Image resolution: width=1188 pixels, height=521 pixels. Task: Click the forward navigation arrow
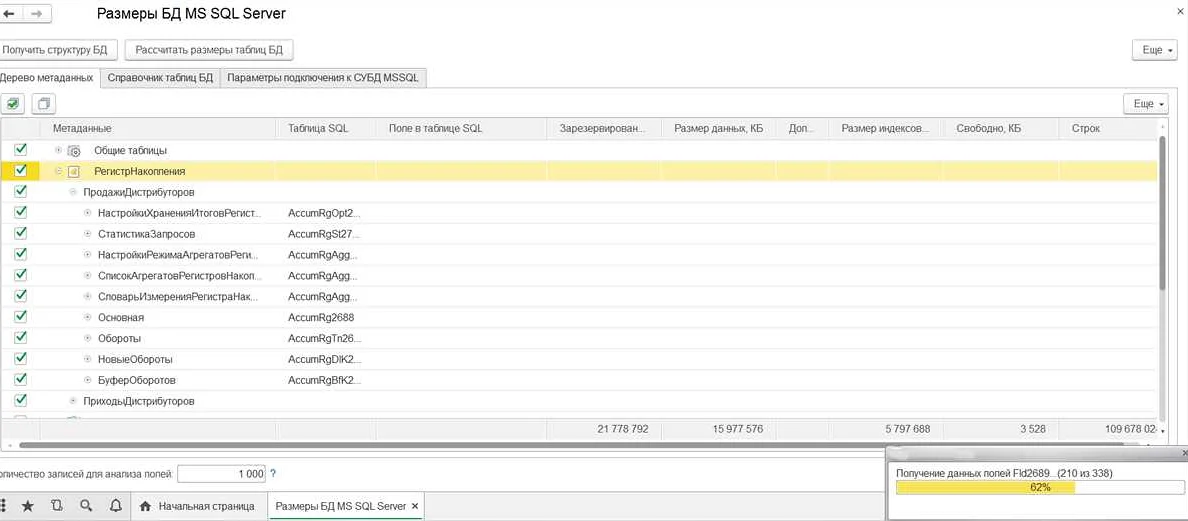coord(37,14)
